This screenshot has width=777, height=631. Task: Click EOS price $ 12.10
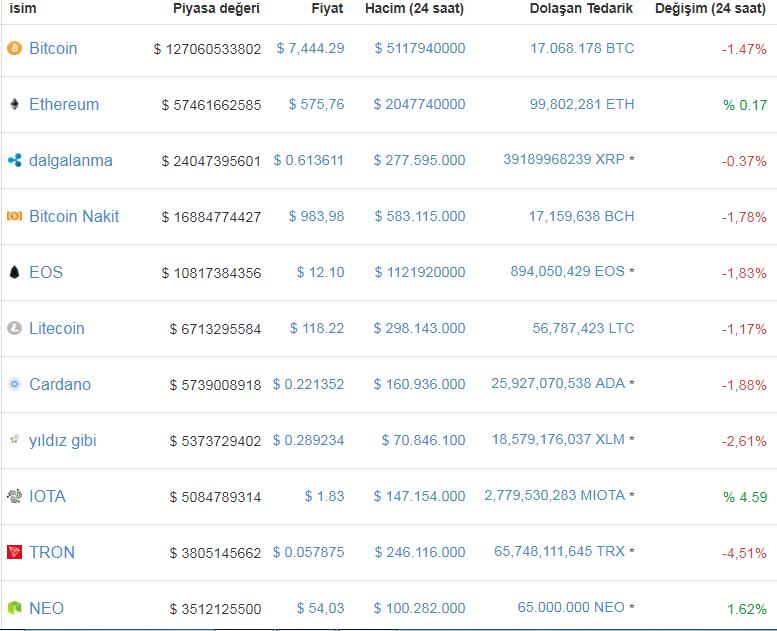320,272
